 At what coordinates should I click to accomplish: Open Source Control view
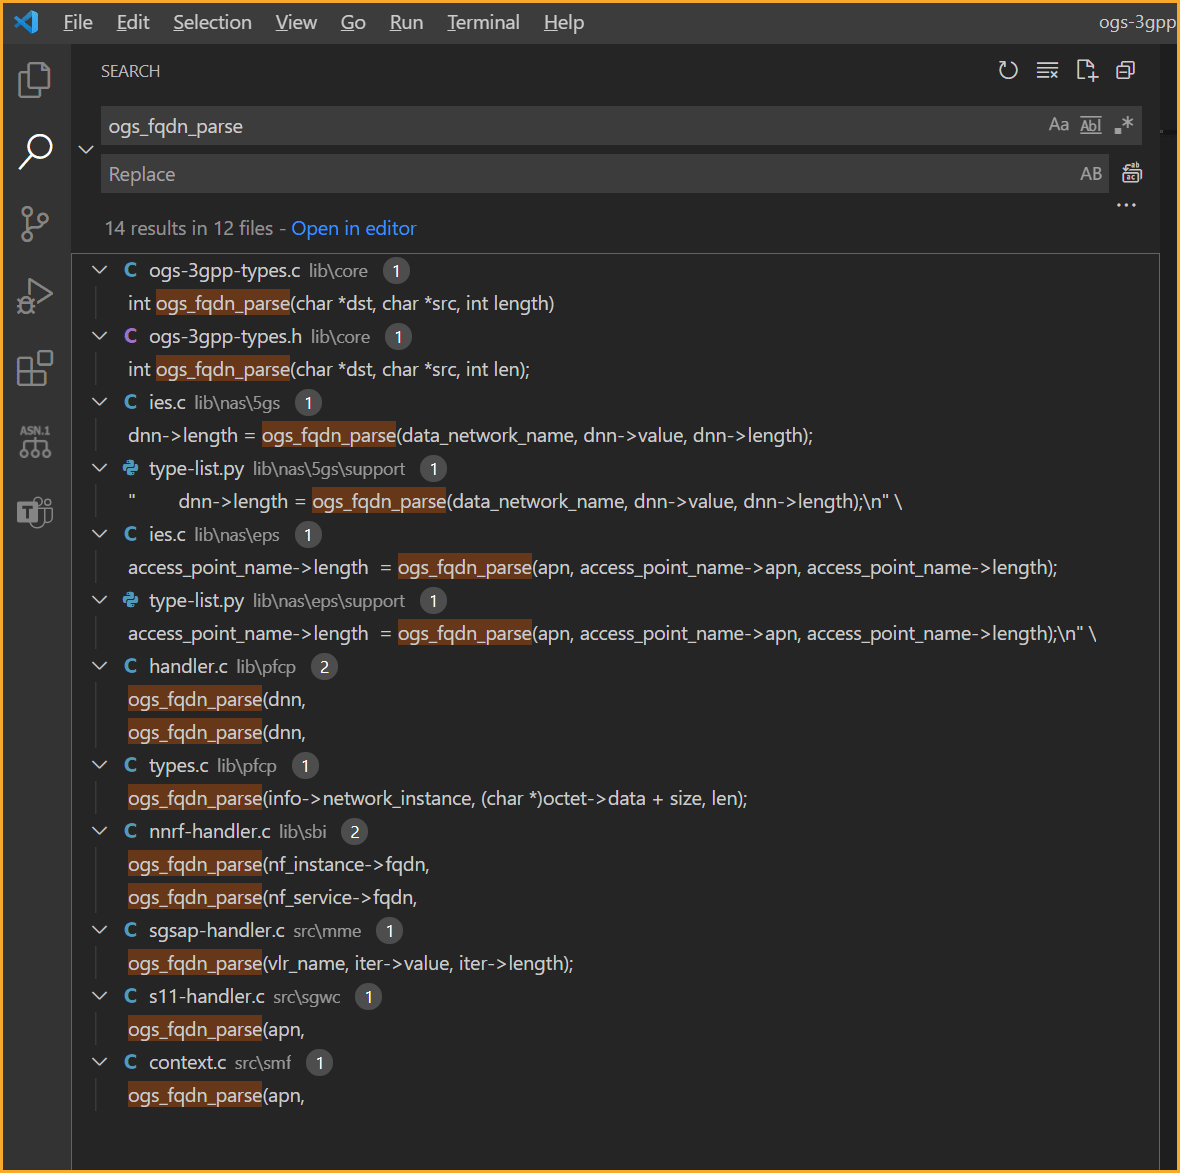[x=35, y=224]
